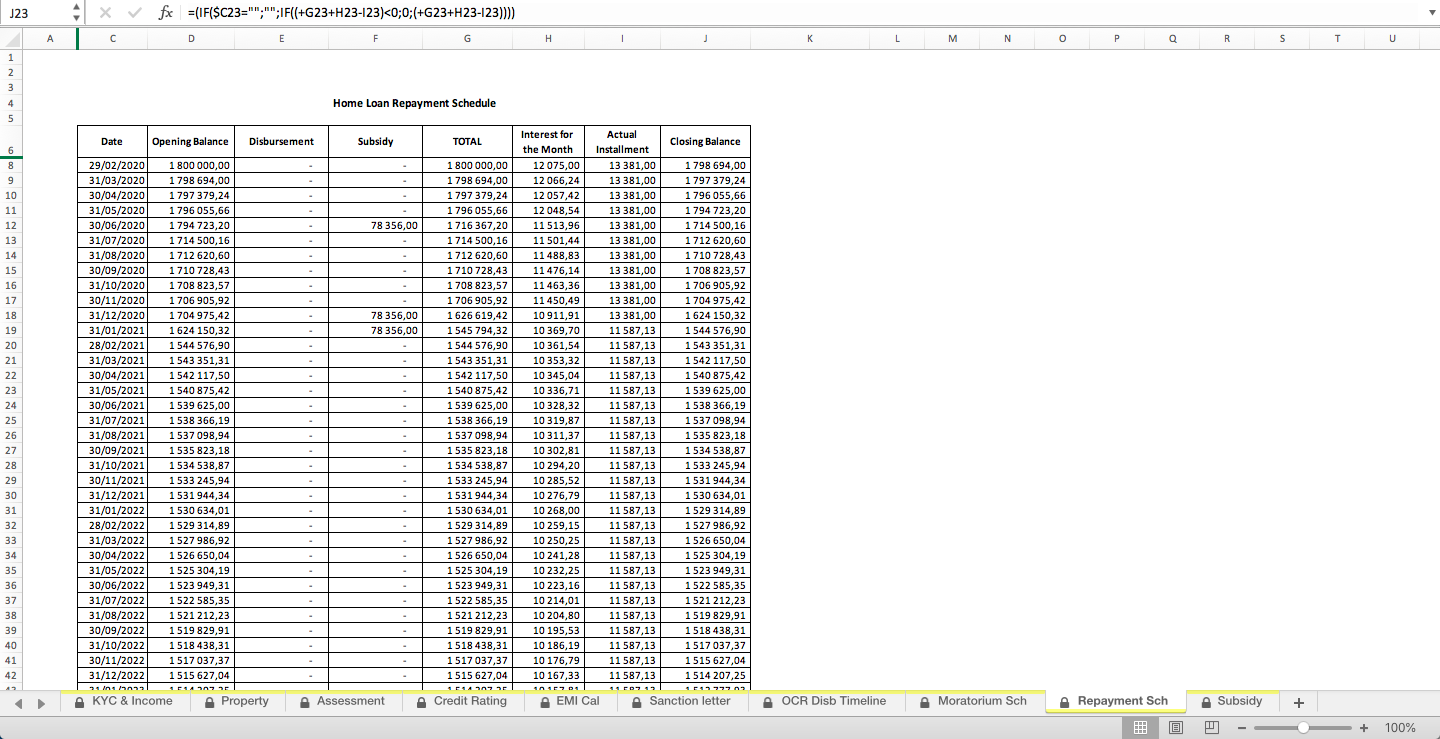Switch to Normal view icon in status bar
Screen dimensions: 1440x739
pyautogui.click(x=1140, y=728)
